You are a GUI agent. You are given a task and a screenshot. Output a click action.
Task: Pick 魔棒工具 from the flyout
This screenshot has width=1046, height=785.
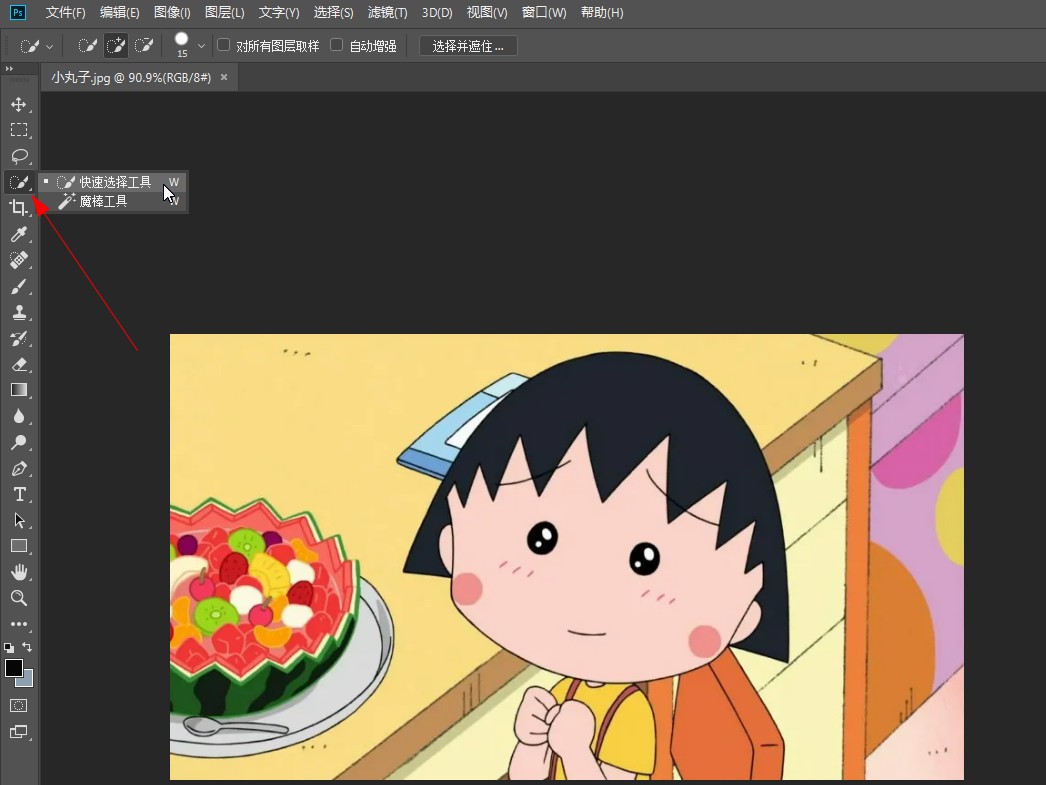click(112, 201)
